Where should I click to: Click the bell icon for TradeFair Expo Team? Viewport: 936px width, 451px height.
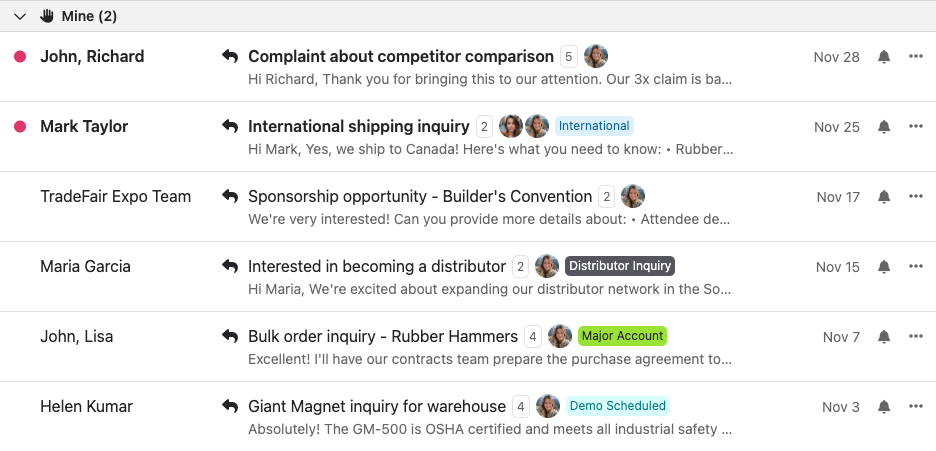pyautogui.click(x=884, y=197)
